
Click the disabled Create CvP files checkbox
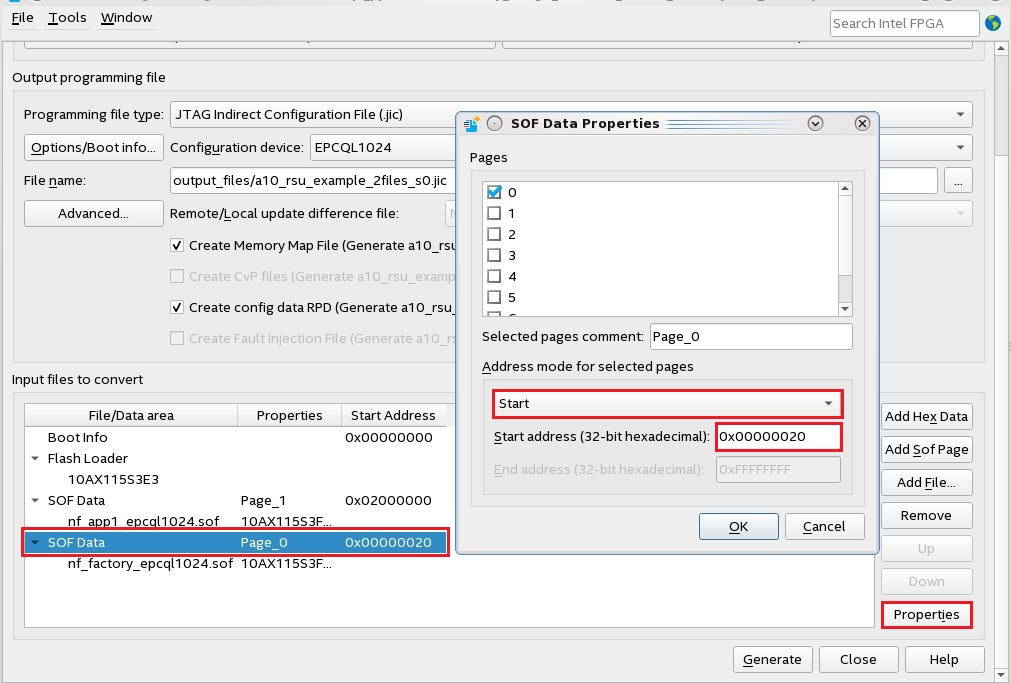tap(177, 276)
